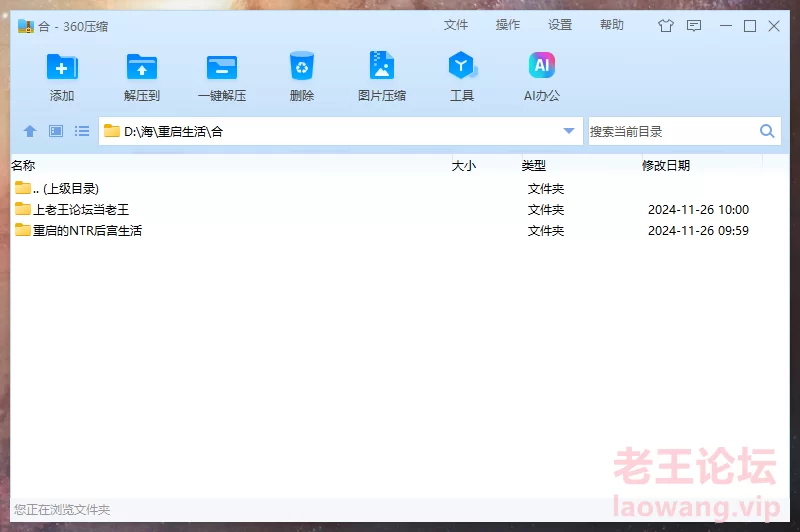The width and height of the screenshot is (800, 532).
Task: Open the 工具 (Tools) icon
Action: 462,65
